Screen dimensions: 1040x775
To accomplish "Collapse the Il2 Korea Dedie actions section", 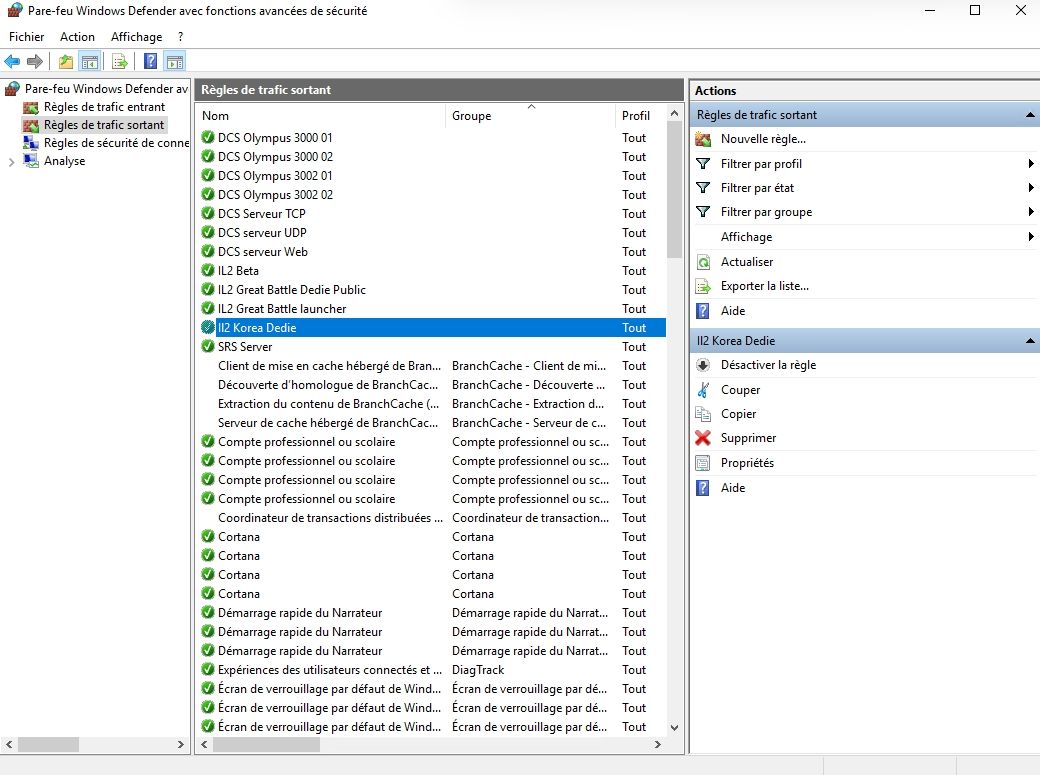I will click(1030, 340).
